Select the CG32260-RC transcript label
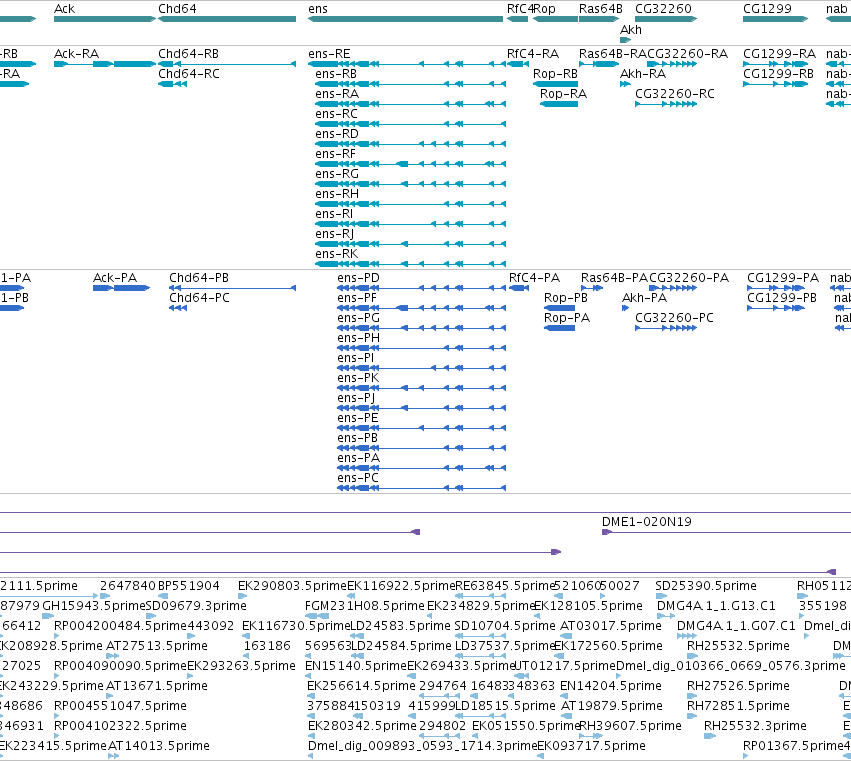 (675, 94)
